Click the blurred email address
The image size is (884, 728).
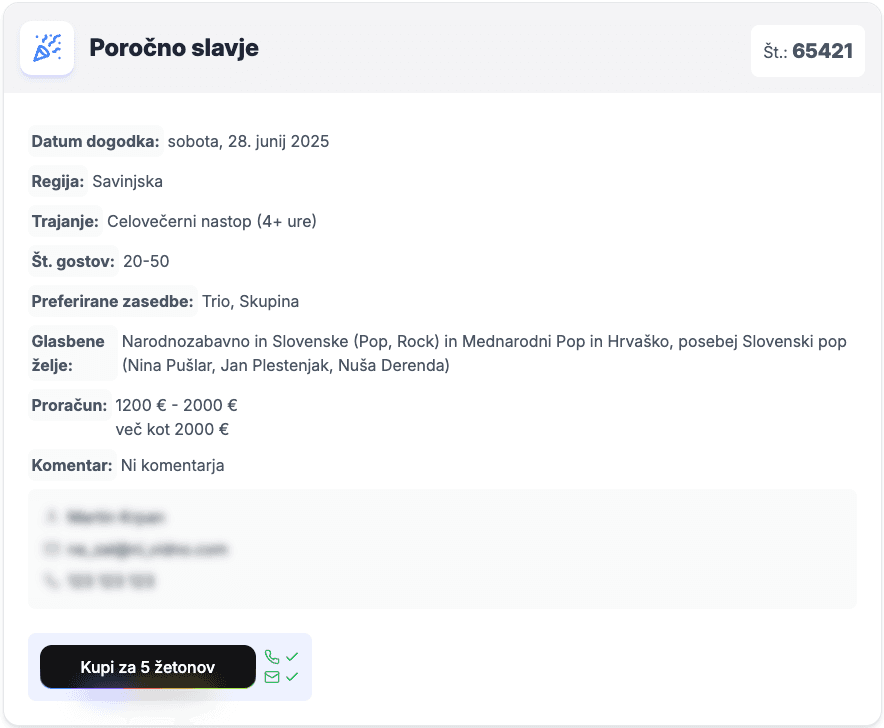pyautogui.click(x=147, y=549)
